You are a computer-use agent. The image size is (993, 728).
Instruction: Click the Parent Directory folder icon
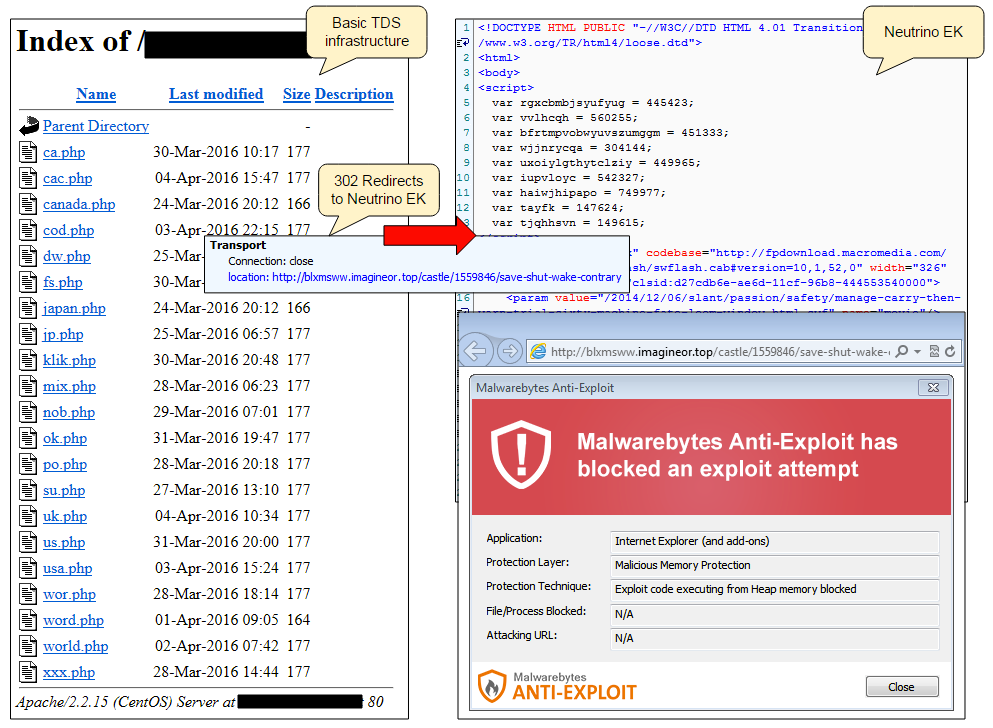[27, 126]
